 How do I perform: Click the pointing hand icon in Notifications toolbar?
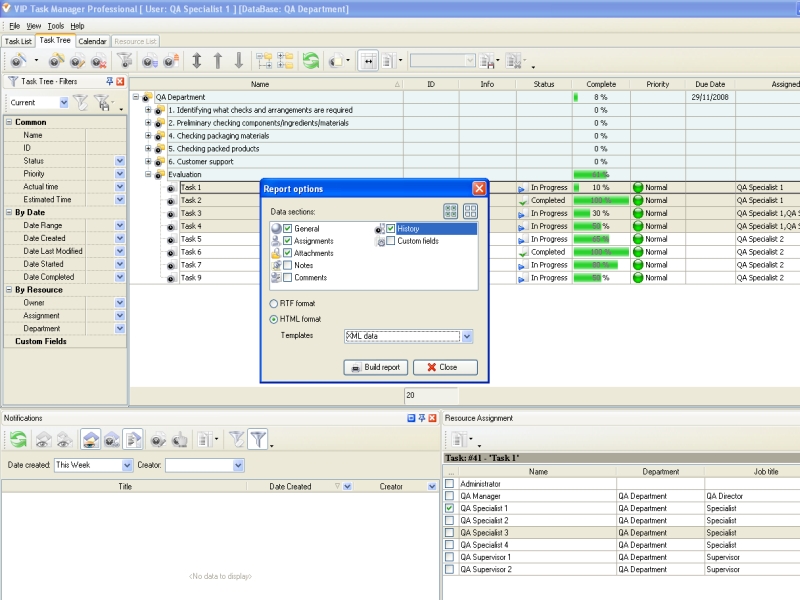tap(180, 439)
